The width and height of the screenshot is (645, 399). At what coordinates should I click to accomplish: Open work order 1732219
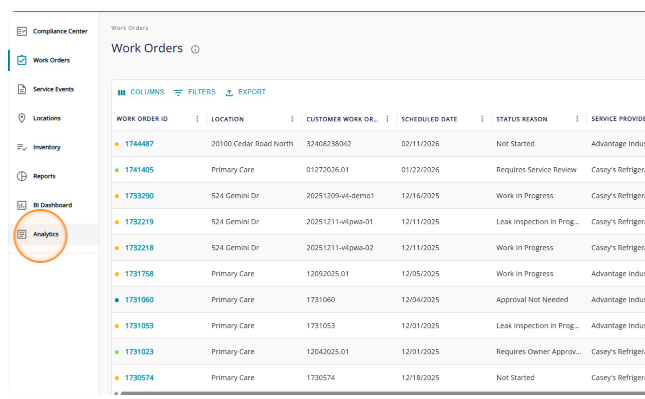click(139, 222)
